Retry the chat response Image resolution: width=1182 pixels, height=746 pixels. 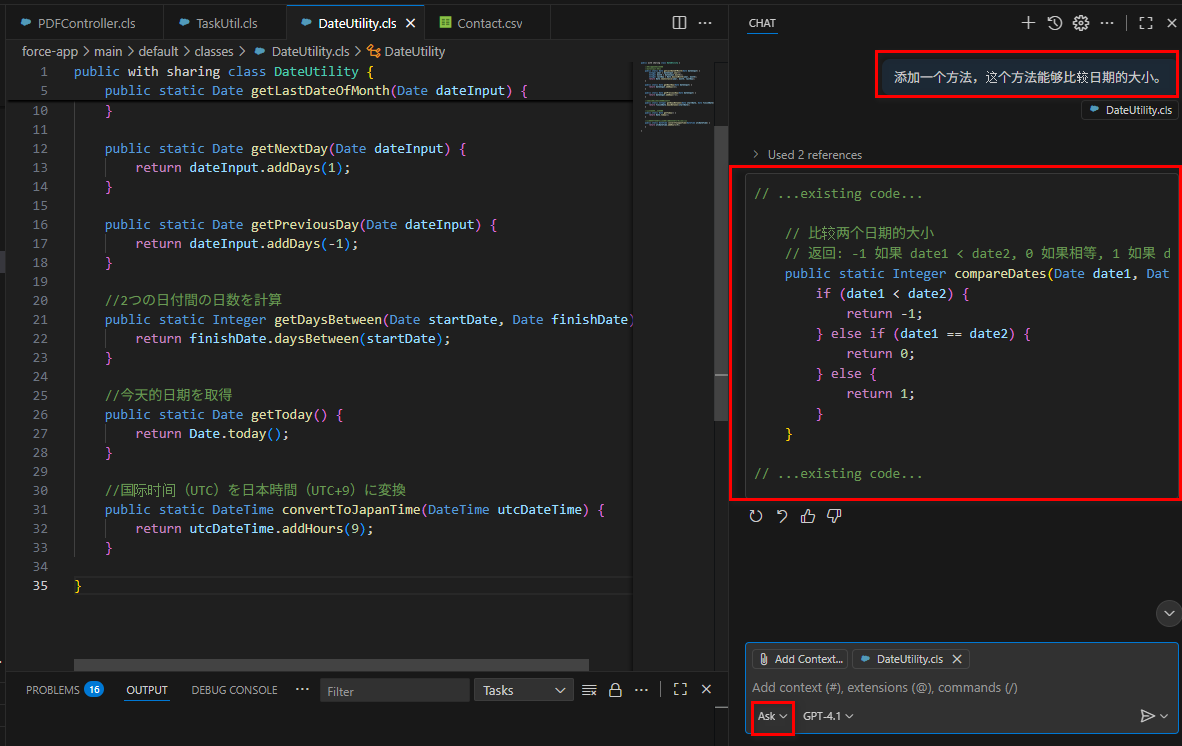[756, 516]
